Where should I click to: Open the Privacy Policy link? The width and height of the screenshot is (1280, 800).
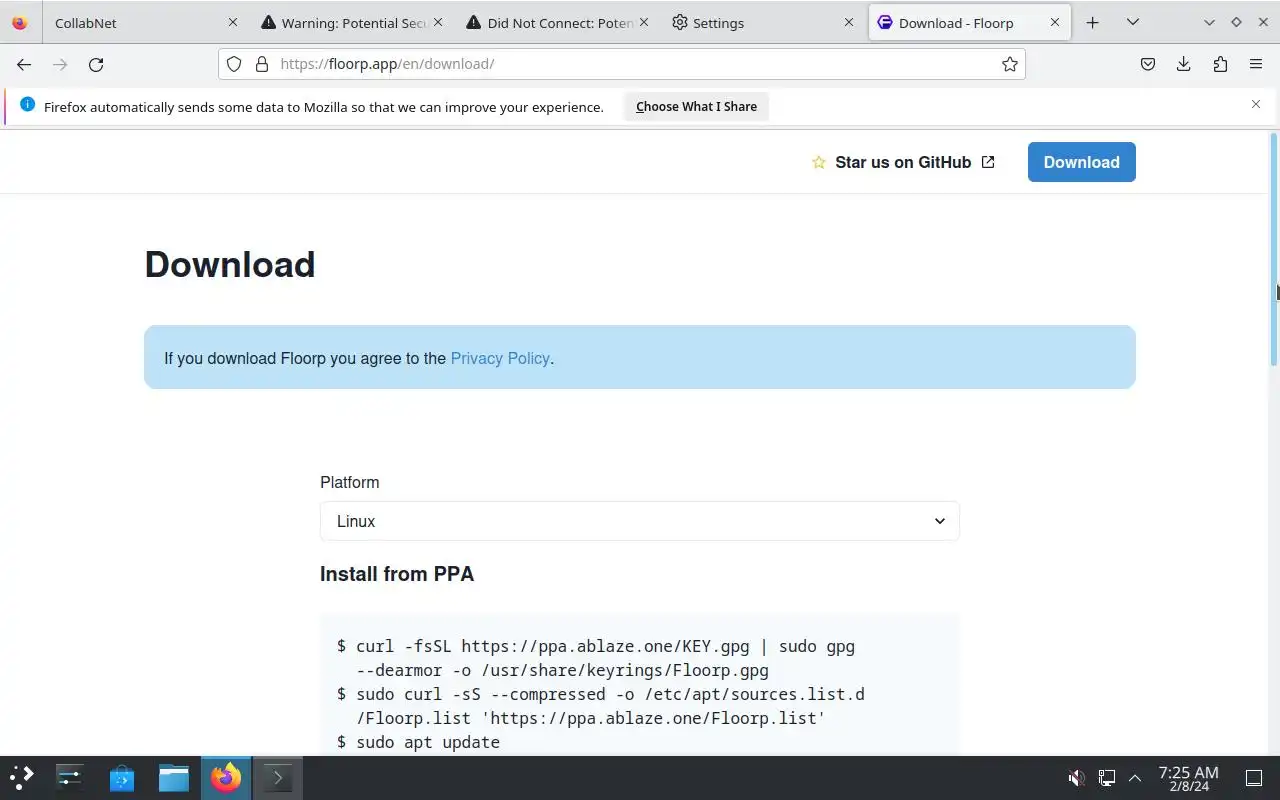500,358
